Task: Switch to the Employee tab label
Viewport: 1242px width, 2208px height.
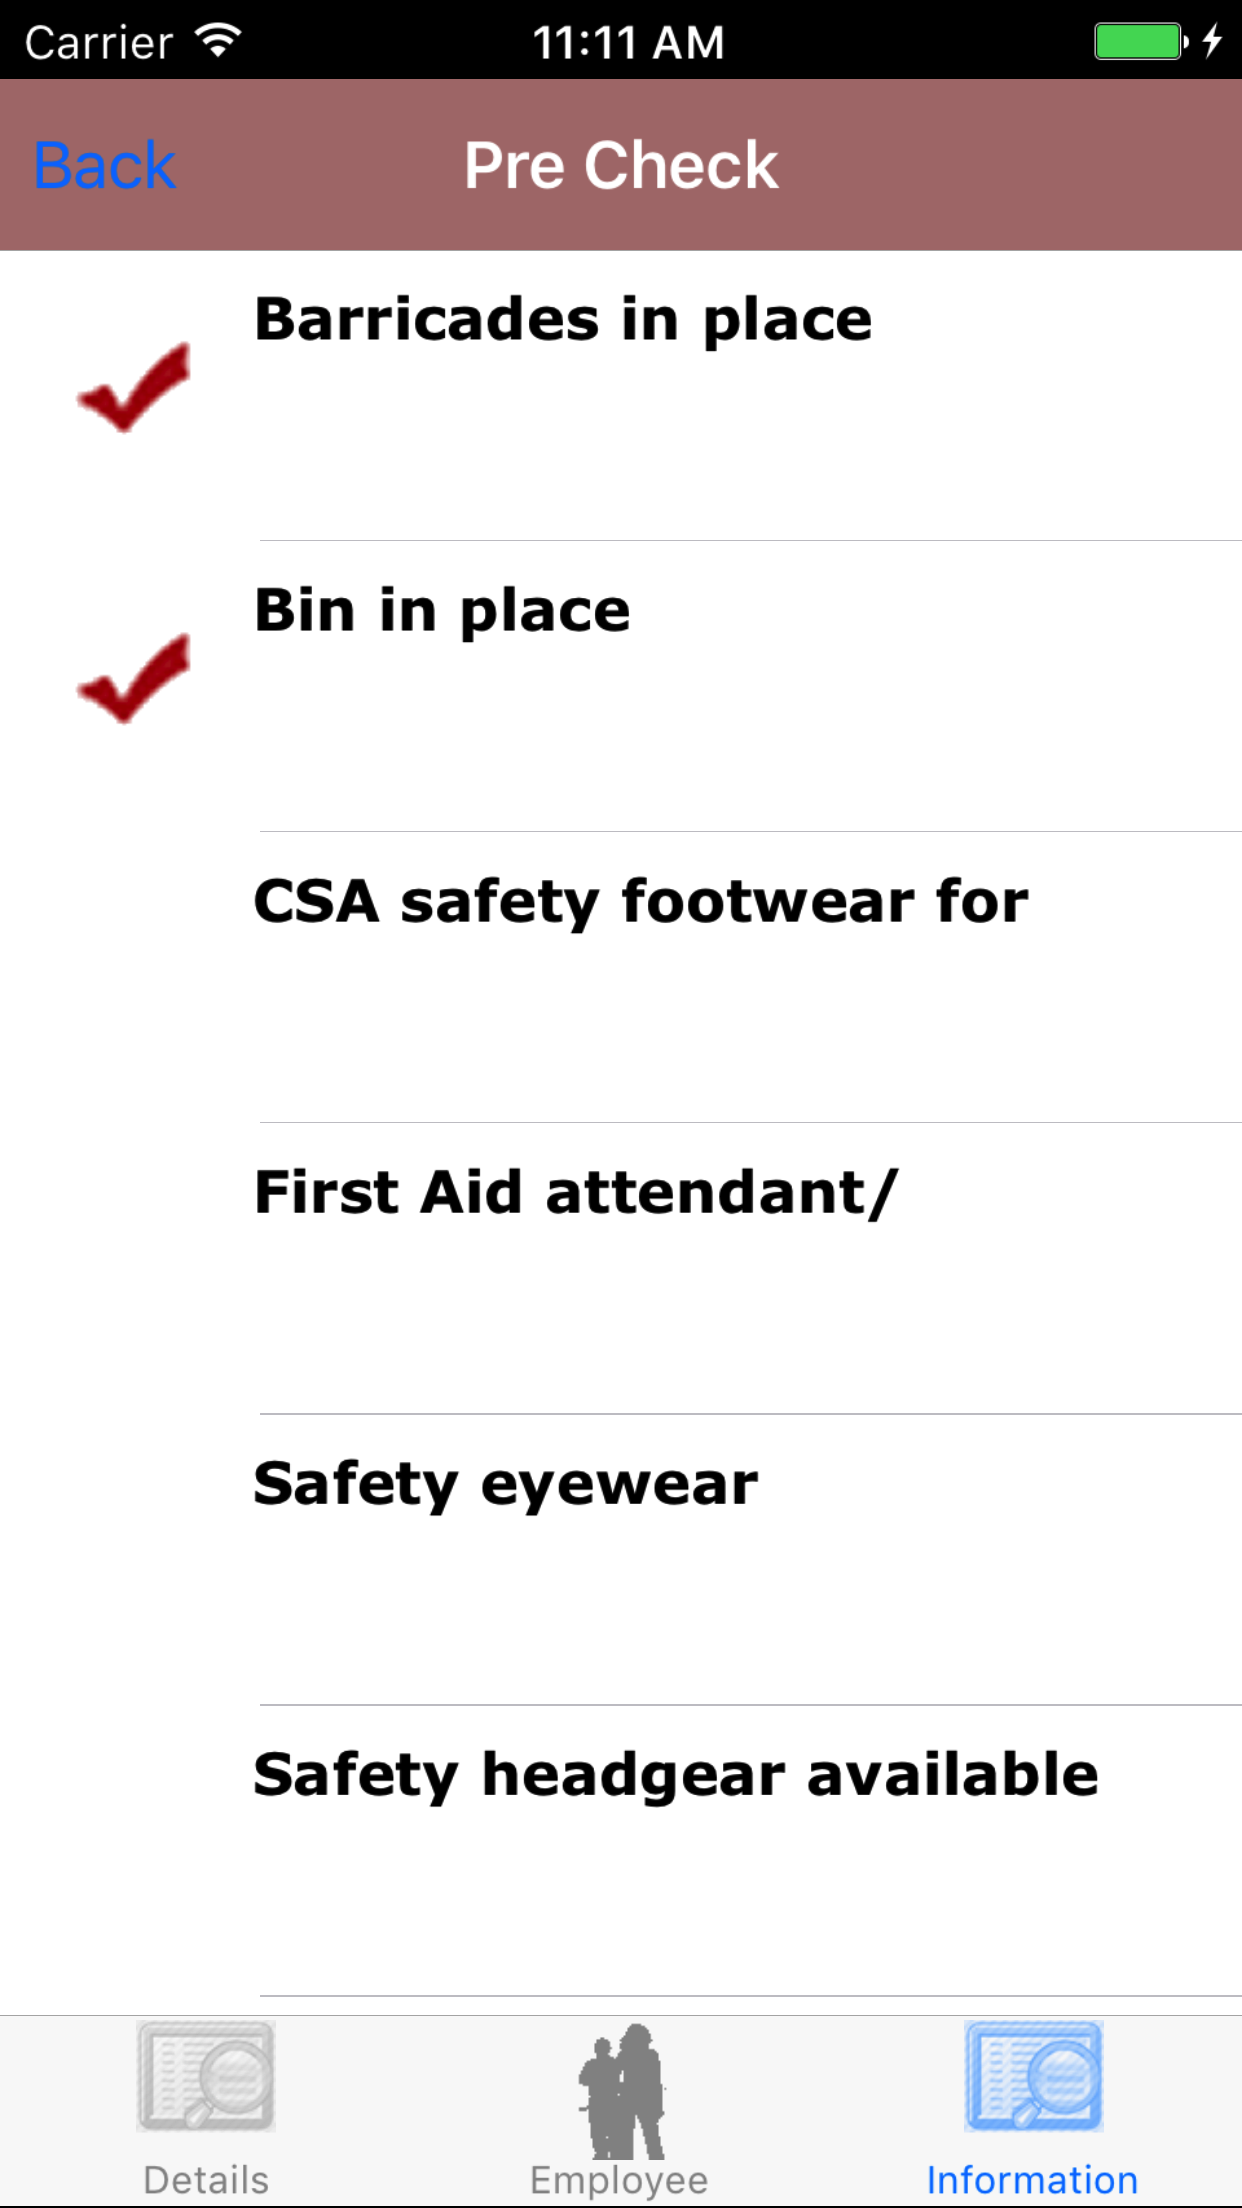Action: [619, 2180]
